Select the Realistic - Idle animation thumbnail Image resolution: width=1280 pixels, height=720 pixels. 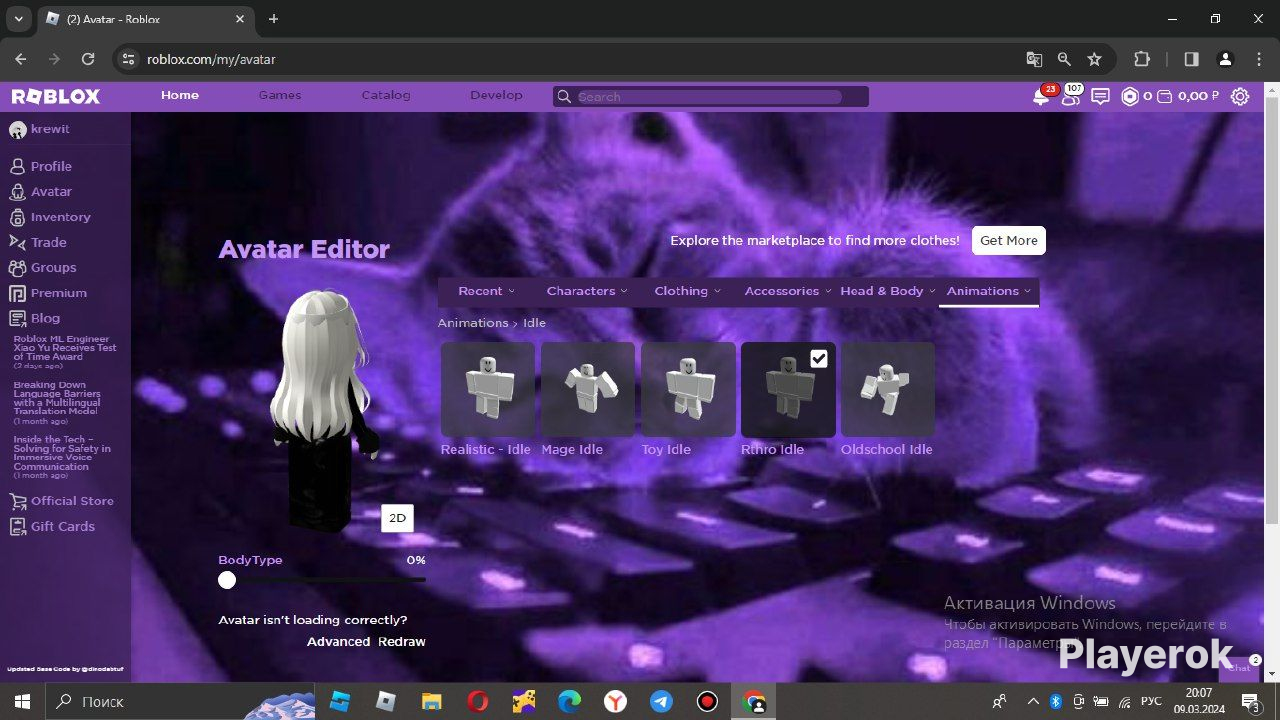tap(488, 390)
